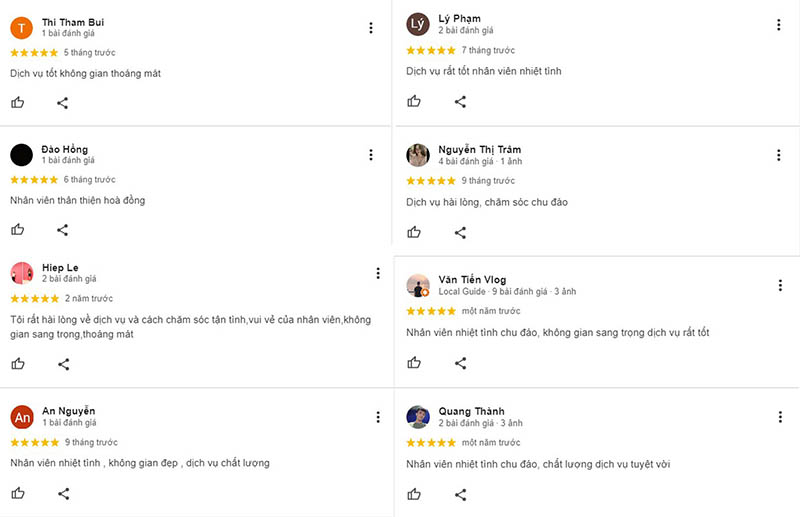Open An Nguyễn's profile name link
800x517 pixels.
tap(68, 411)
